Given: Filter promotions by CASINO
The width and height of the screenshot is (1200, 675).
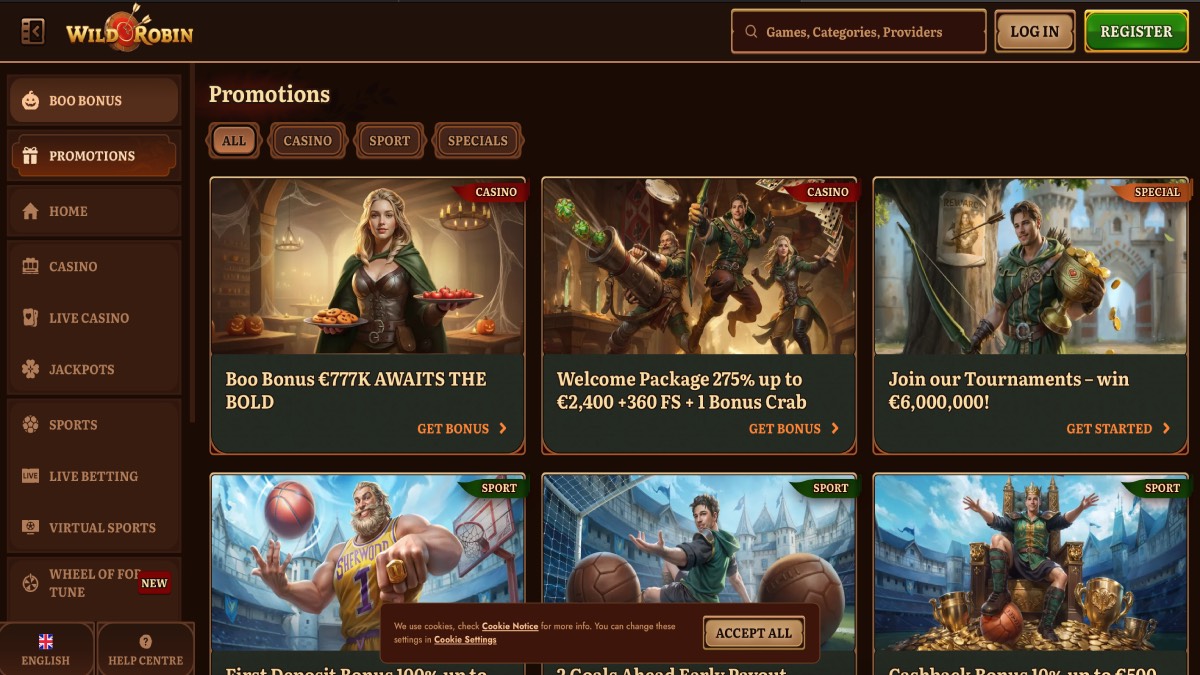Looking at the screenshot, I should coord(307,141).
